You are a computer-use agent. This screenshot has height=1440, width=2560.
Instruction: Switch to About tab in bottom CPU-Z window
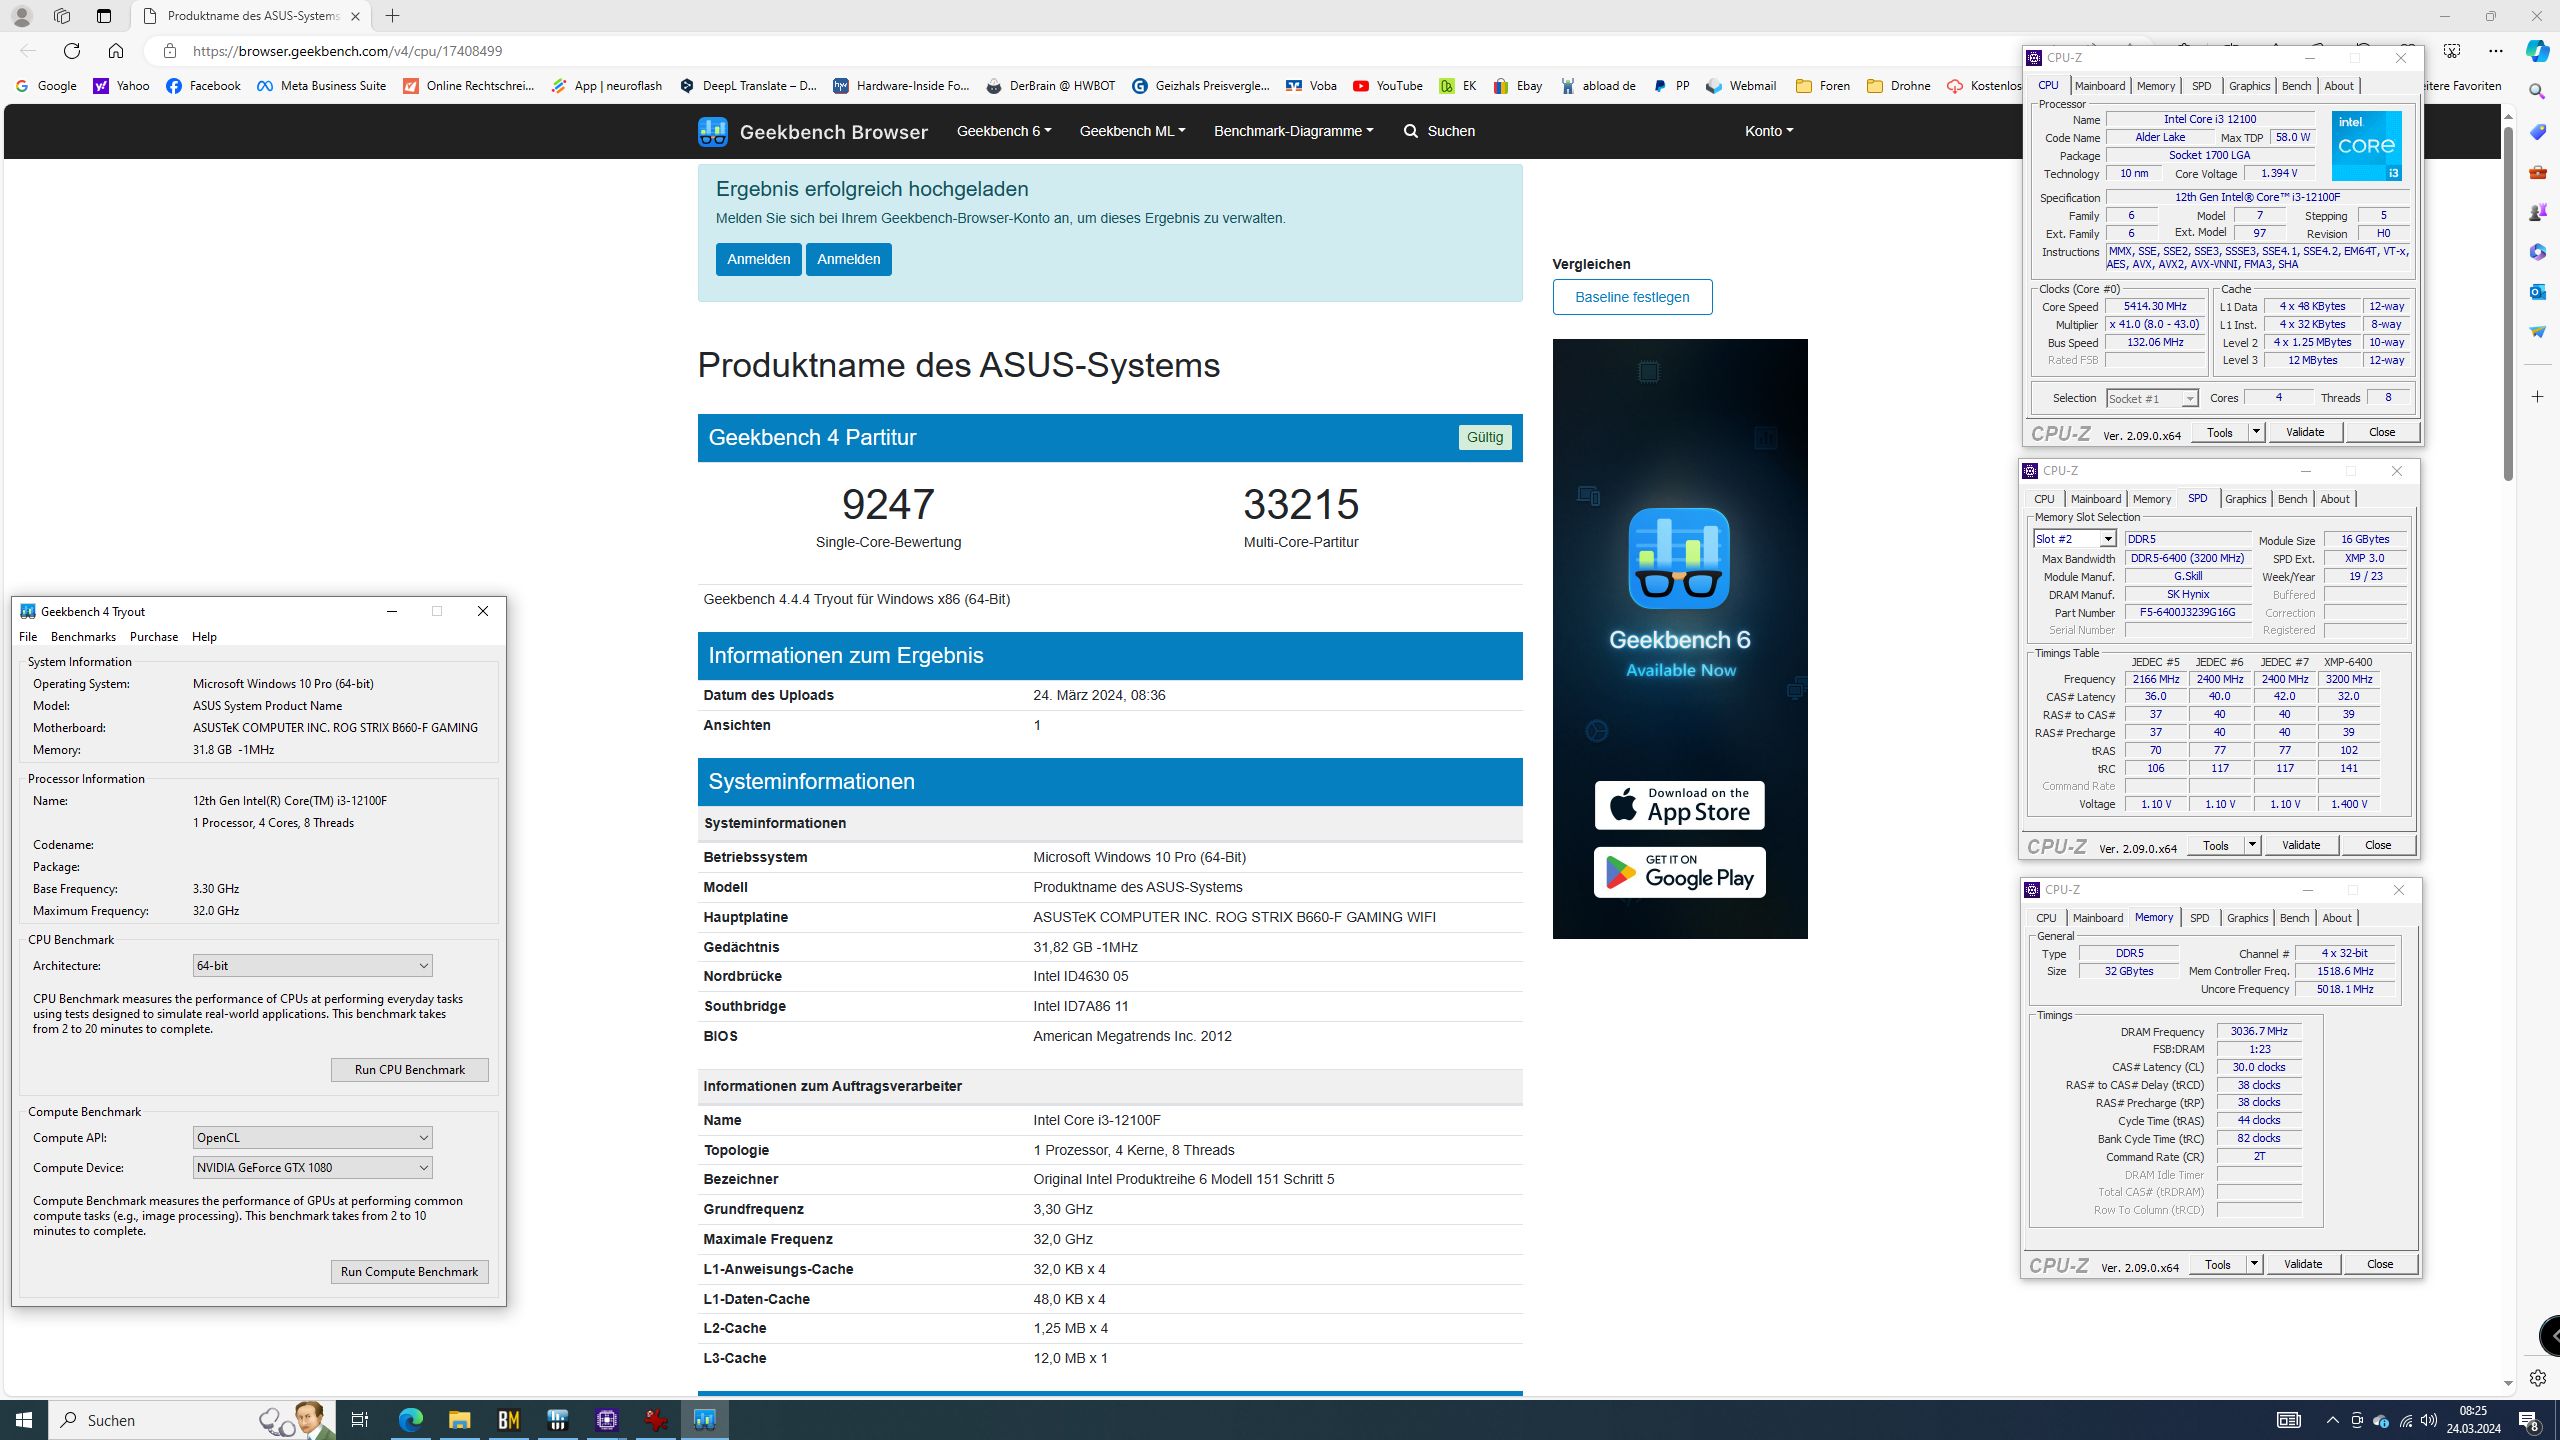2336,918
